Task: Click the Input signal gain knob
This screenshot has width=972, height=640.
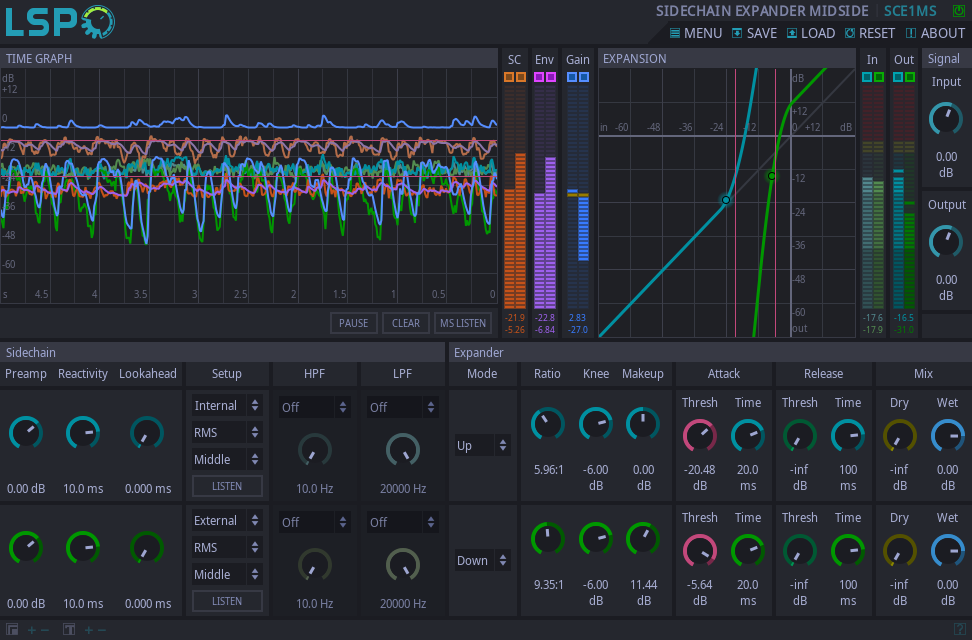Action: (946, 119)
